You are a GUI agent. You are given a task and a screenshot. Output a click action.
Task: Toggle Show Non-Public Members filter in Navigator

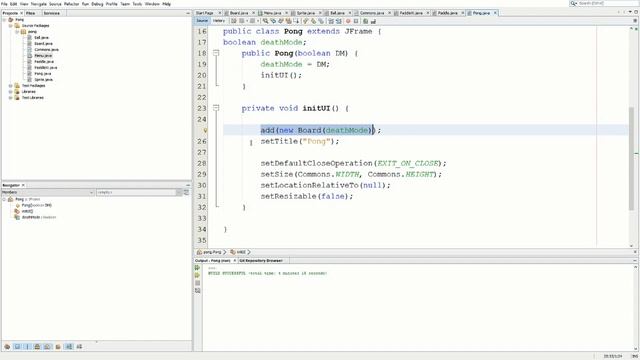pos(37,347)
